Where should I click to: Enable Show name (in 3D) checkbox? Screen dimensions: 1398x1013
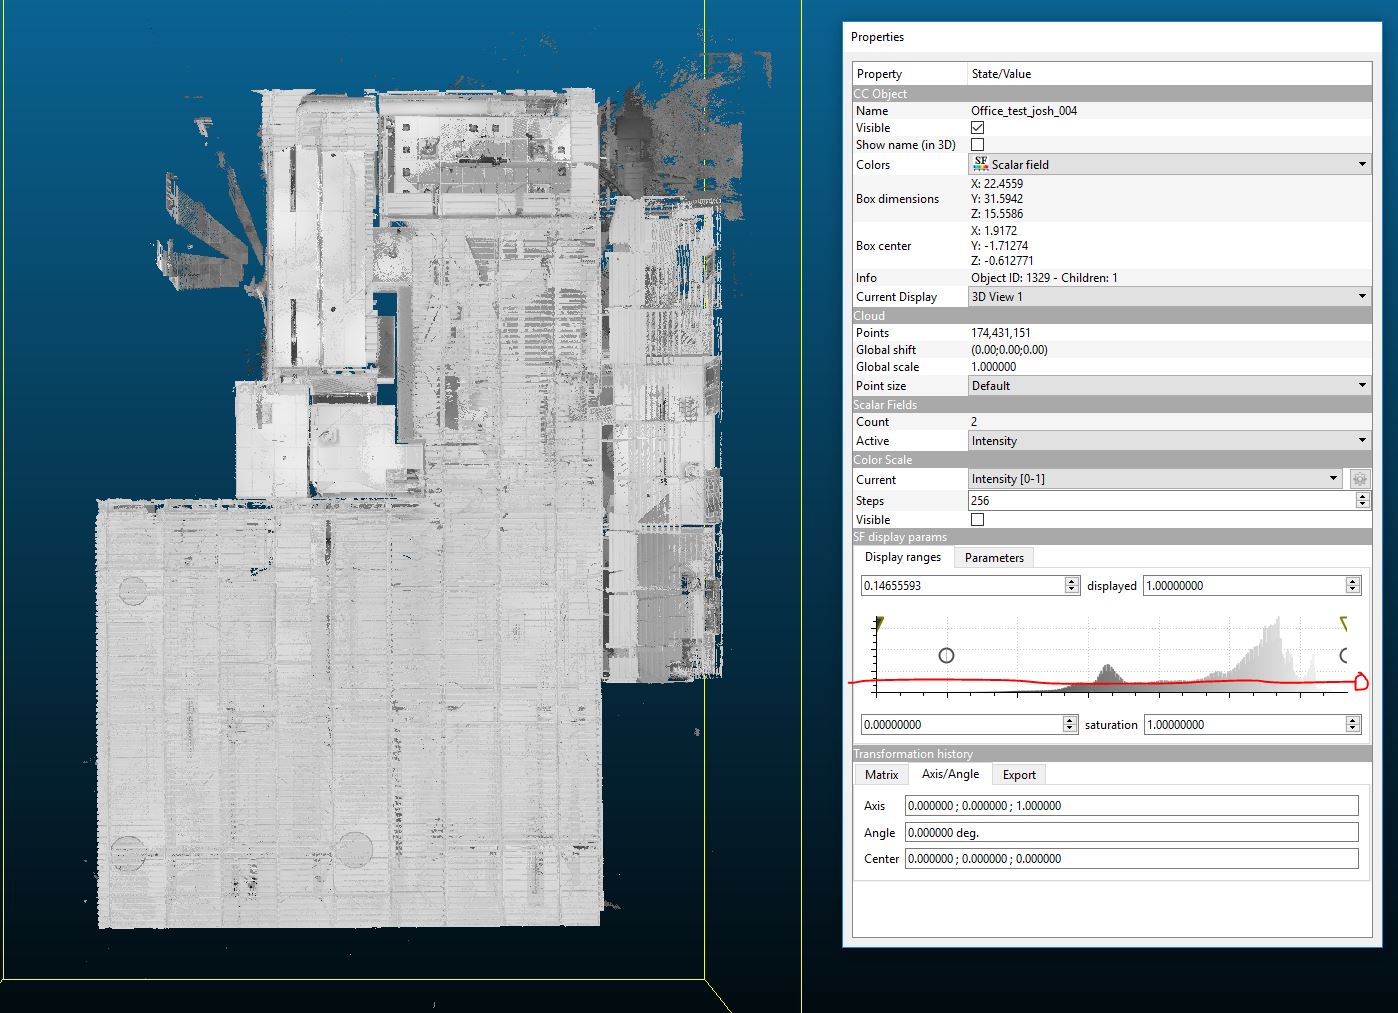click(977, 145)
